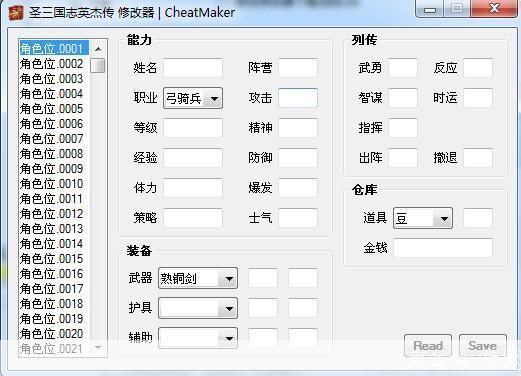The width and height of the screenshot is (521, 376).
Task: Click the CheatMaker app icon in title bar
Action: tap(16, 12)
